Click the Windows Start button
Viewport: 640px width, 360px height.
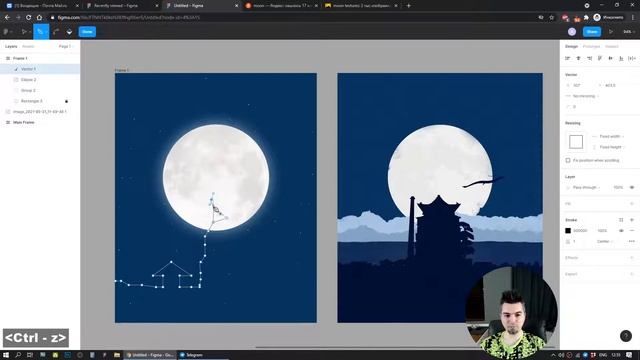(6, 355)
